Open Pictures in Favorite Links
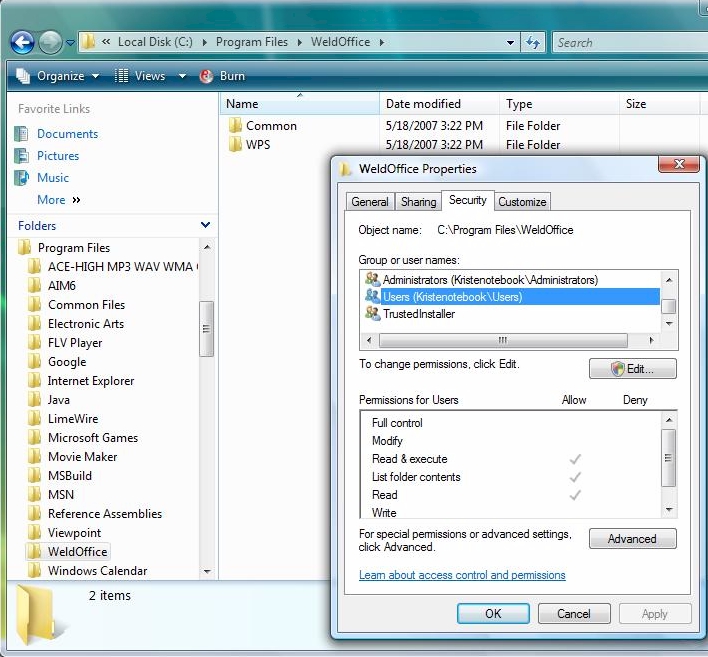This screenshot has height=657, width=708. point(58,156)
